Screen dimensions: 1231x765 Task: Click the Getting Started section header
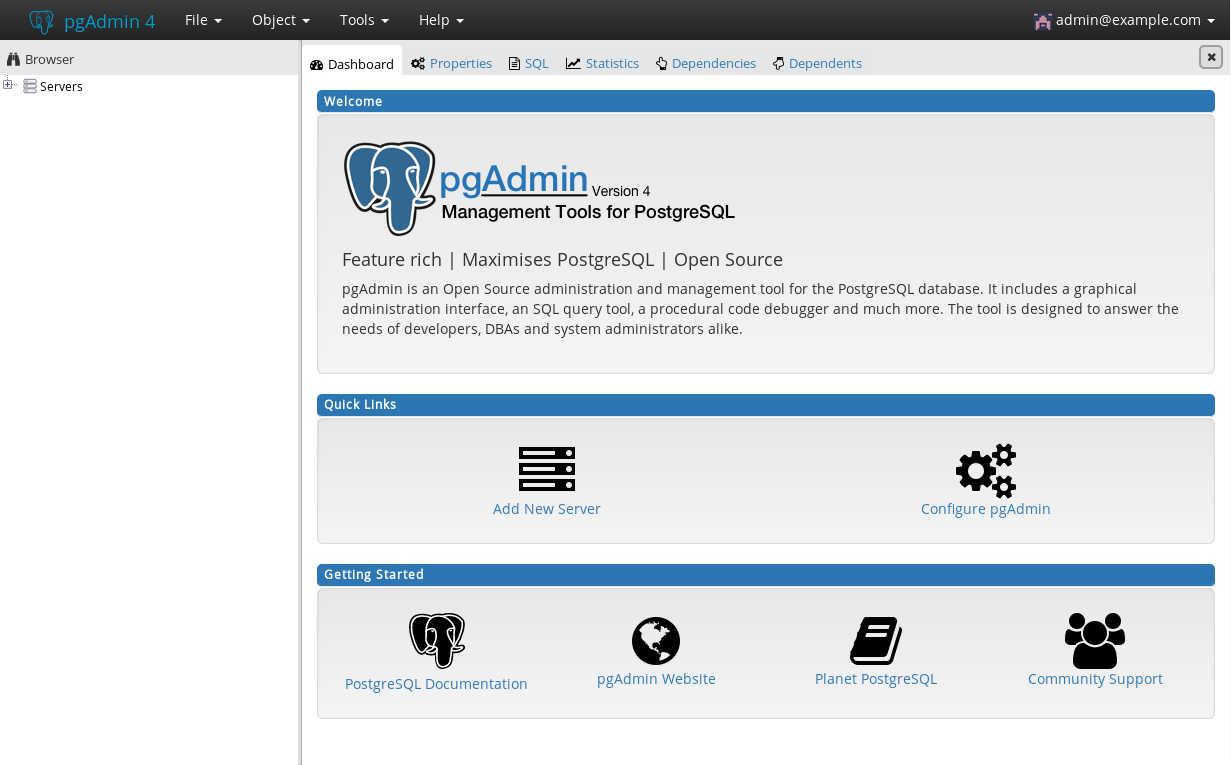click(x=766, y=575)
